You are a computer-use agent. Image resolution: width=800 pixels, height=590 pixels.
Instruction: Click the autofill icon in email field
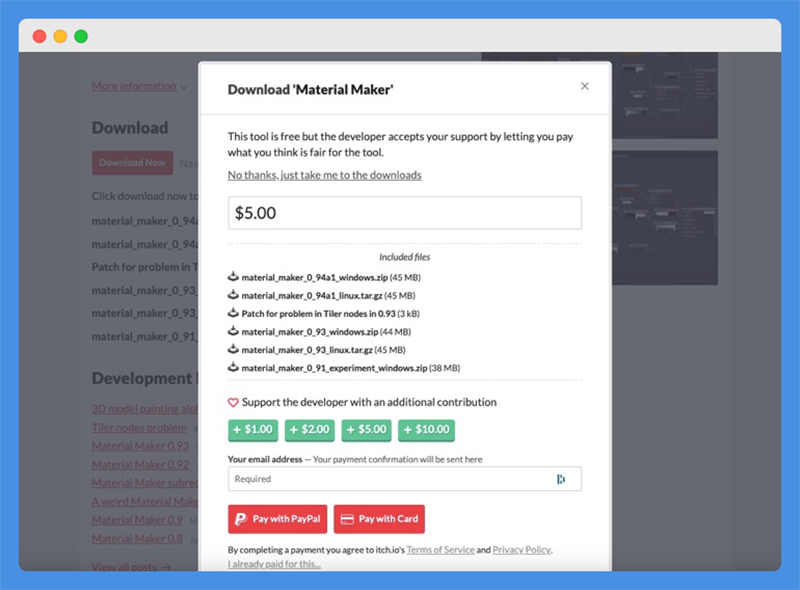(x=561, y=479)
